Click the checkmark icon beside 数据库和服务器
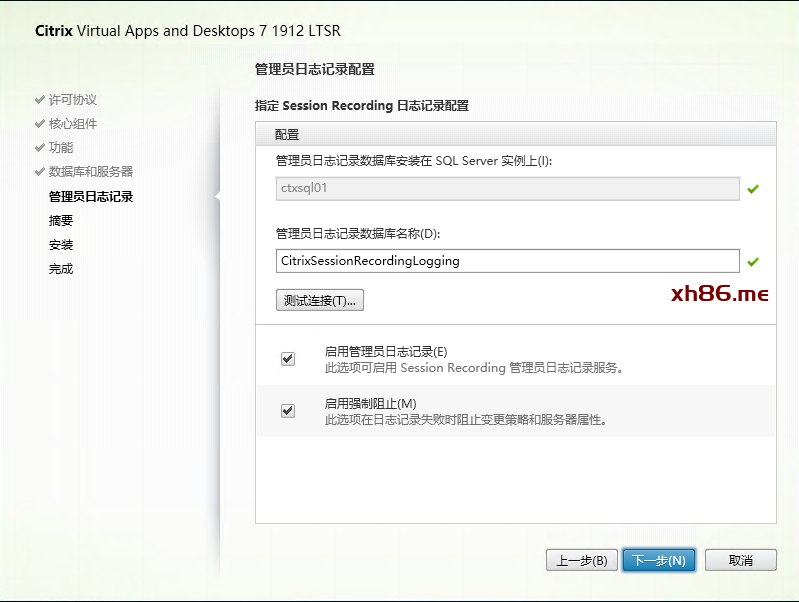Image resolution: width=799 pixels, height=602 pixels. 40,172
